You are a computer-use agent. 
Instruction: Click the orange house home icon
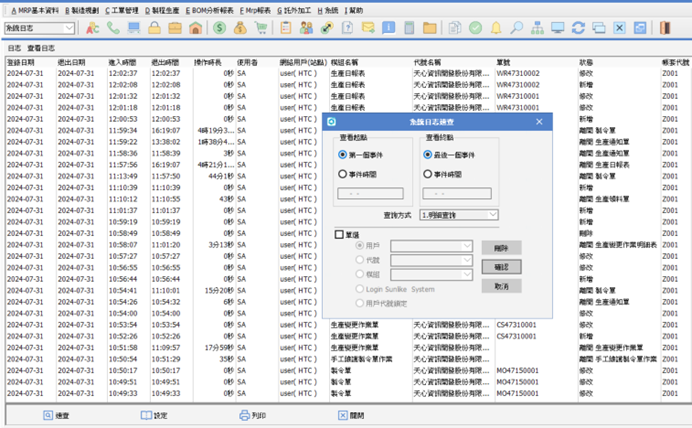coord(196,28)
